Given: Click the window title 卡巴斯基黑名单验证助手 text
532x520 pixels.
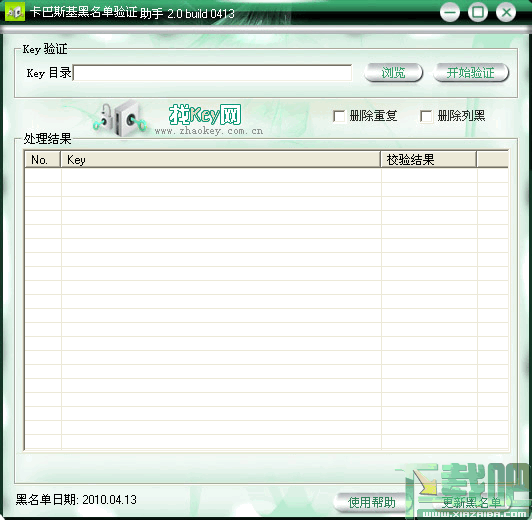Looking at the screenshot, I should point(96,13).
